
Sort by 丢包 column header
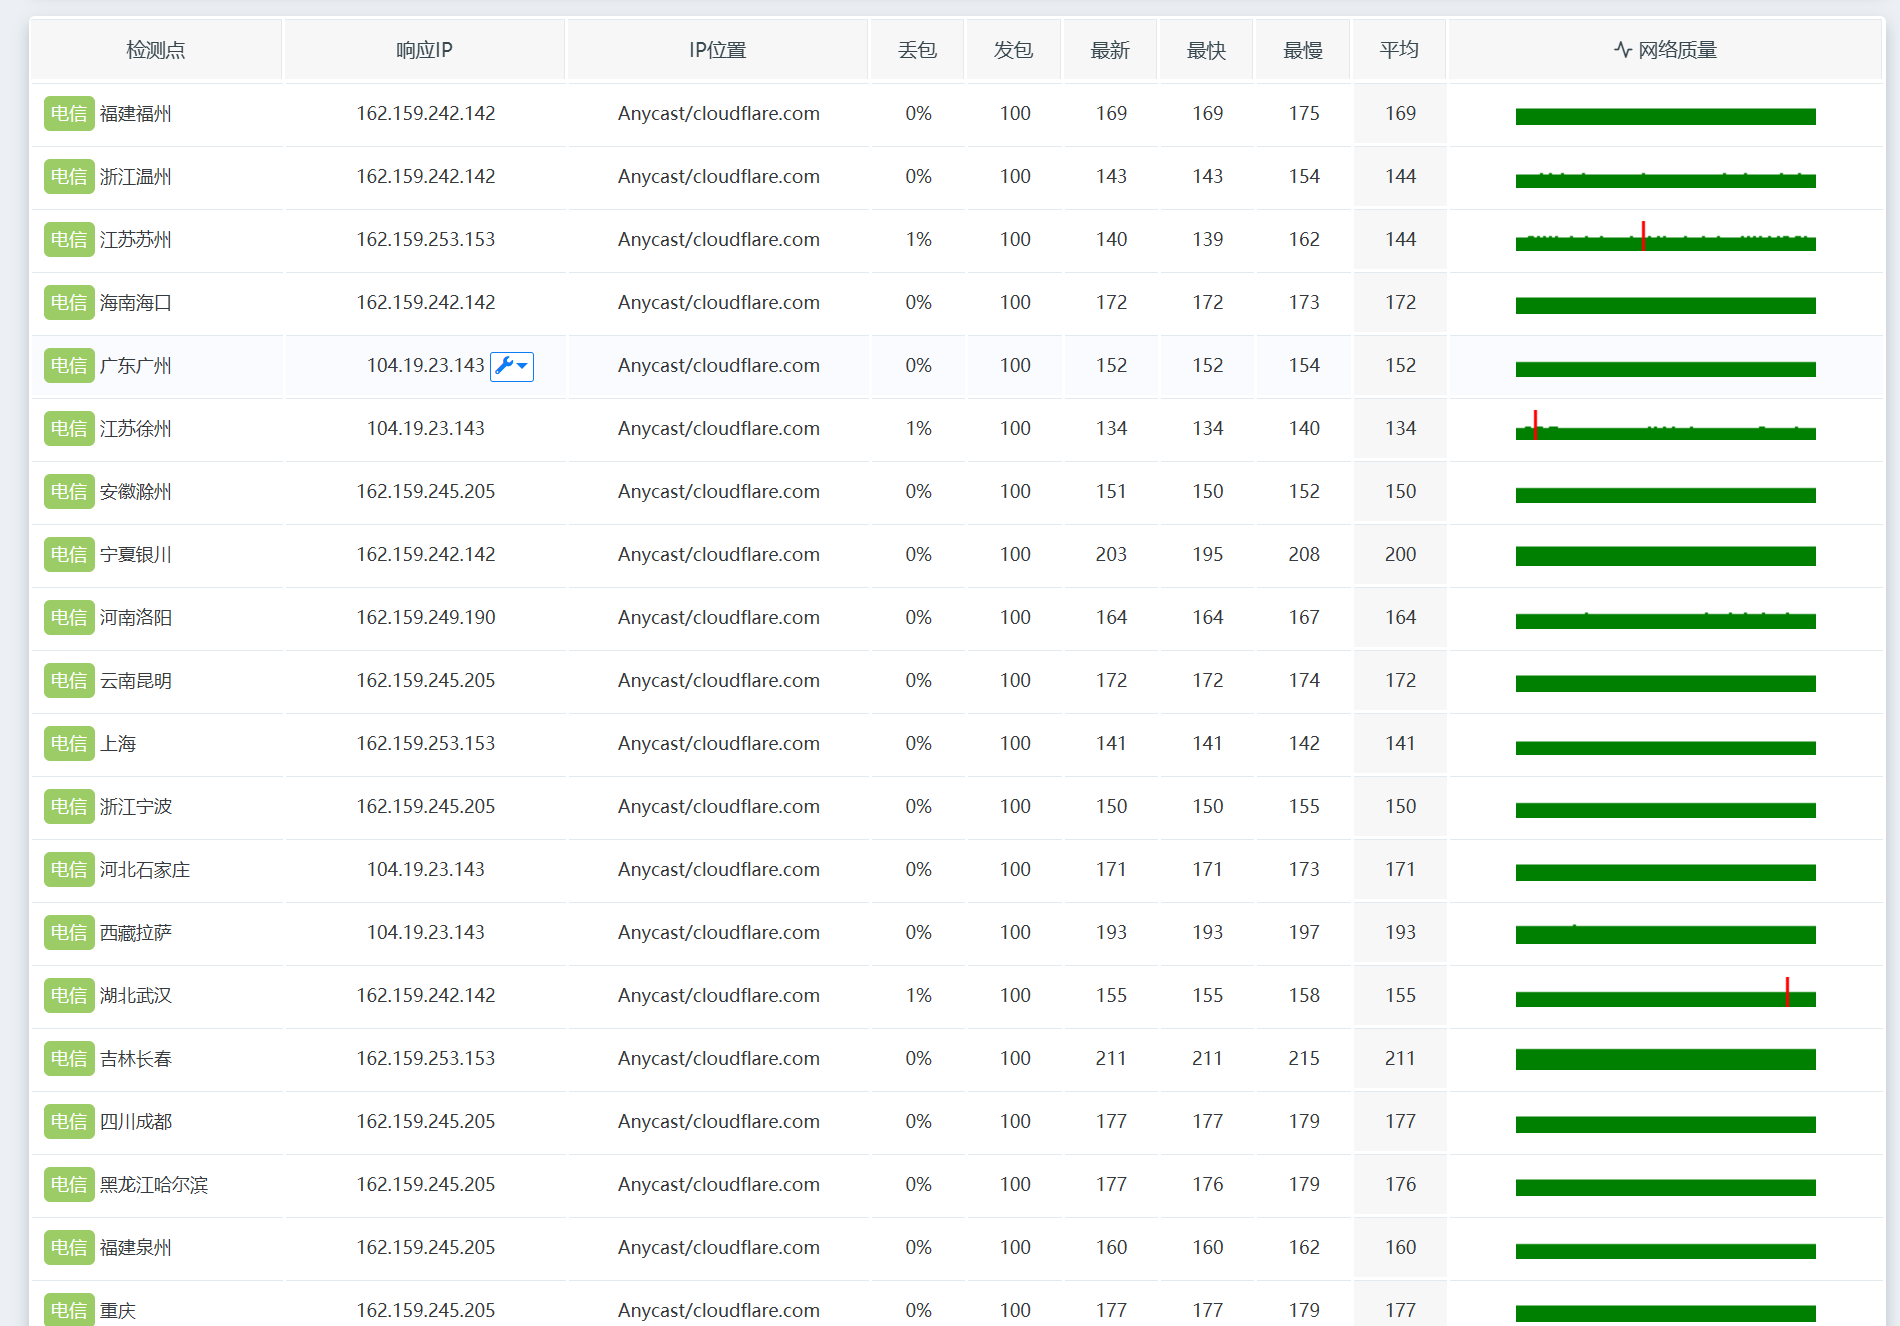click(x=918, y=50)
